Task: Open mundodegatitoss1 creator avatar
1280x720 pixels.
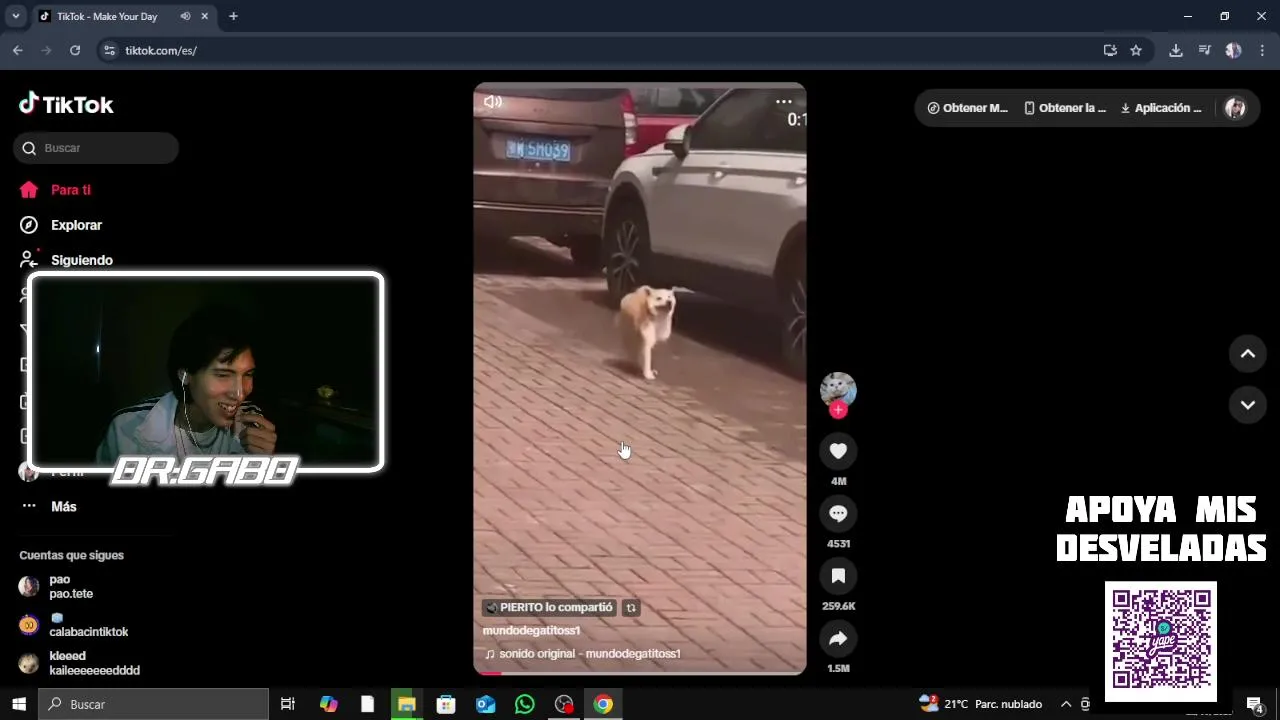Action: (x=838, y=390)
